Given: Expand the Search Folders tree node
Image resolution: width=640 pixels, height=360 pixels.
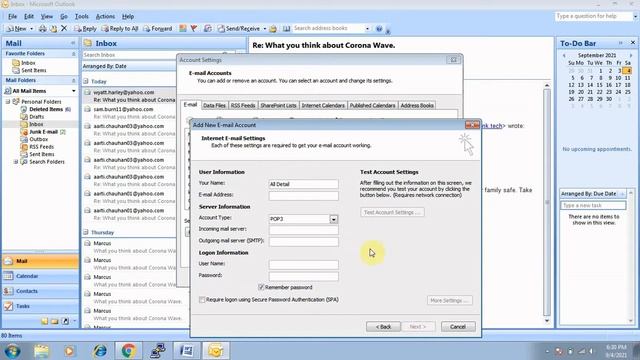Looking at the screenshot, I should pos(16,162).
